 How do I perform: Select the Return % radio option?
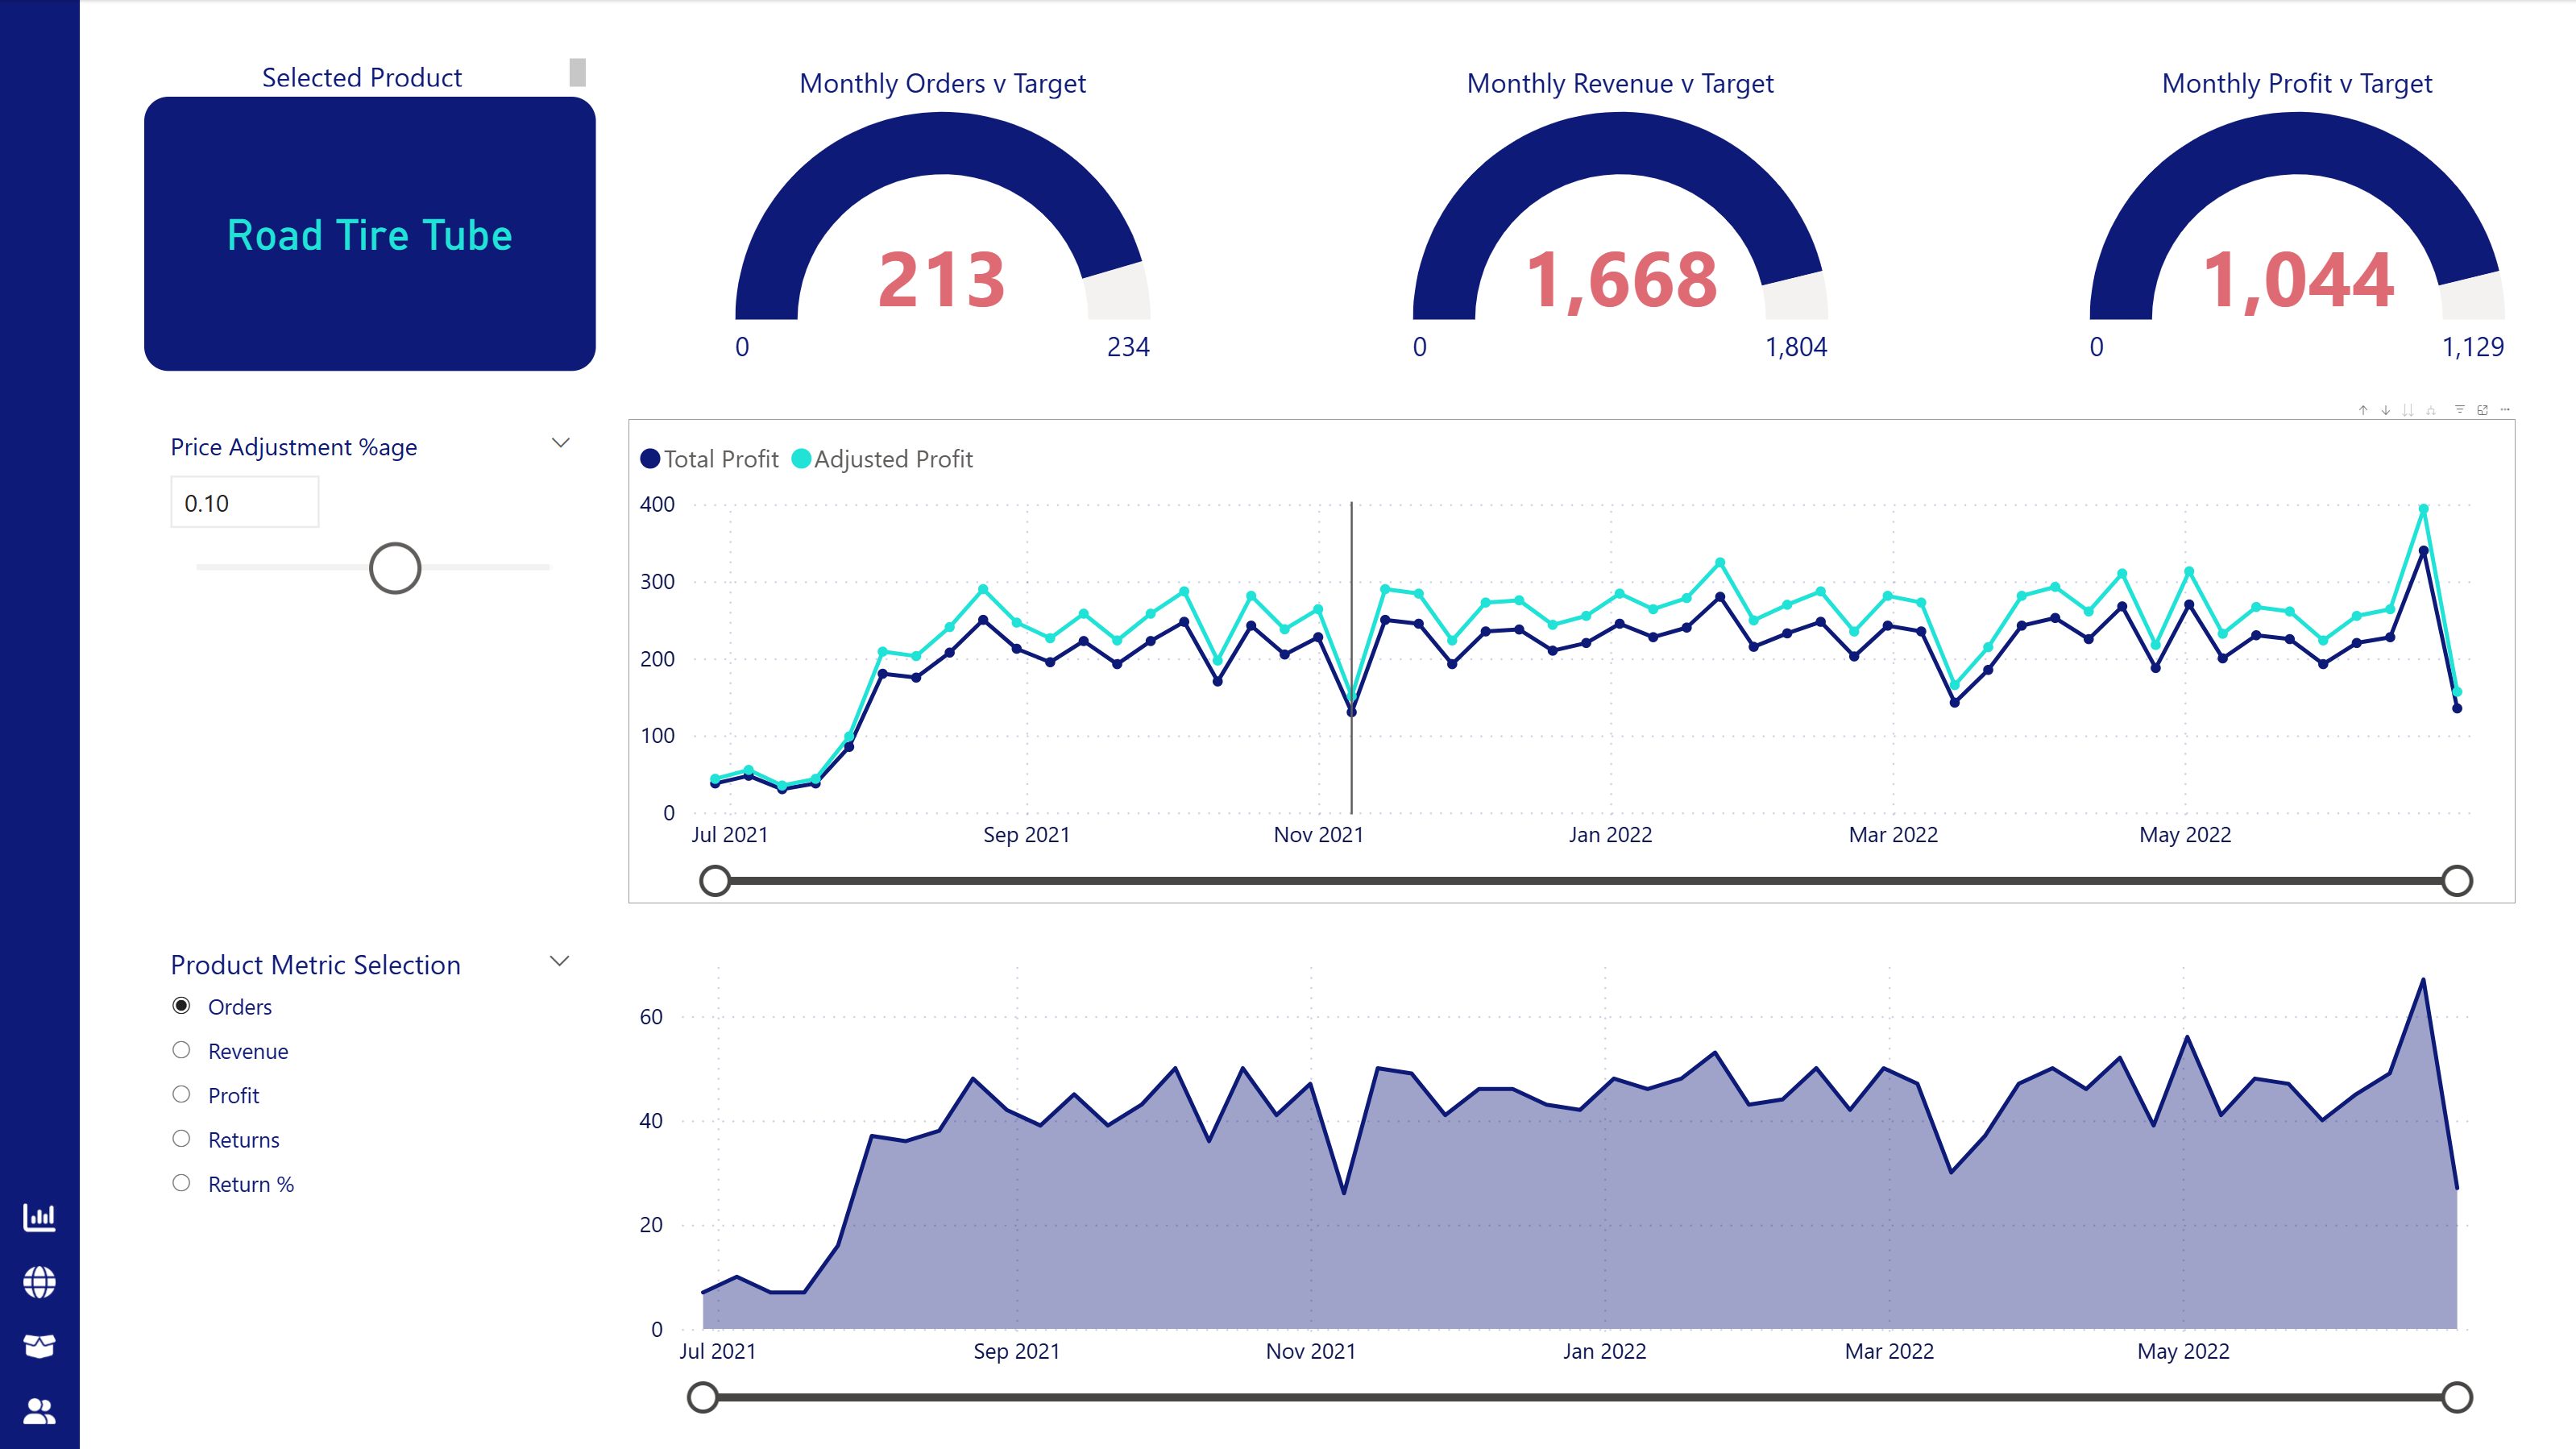click(x=181, y=1183)
